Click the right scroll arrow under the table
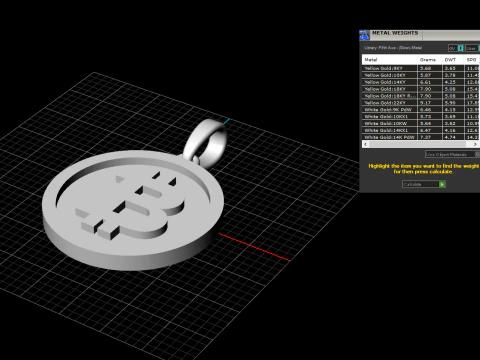The height and width of the screenshot is (360, 480). pos(475,144)
